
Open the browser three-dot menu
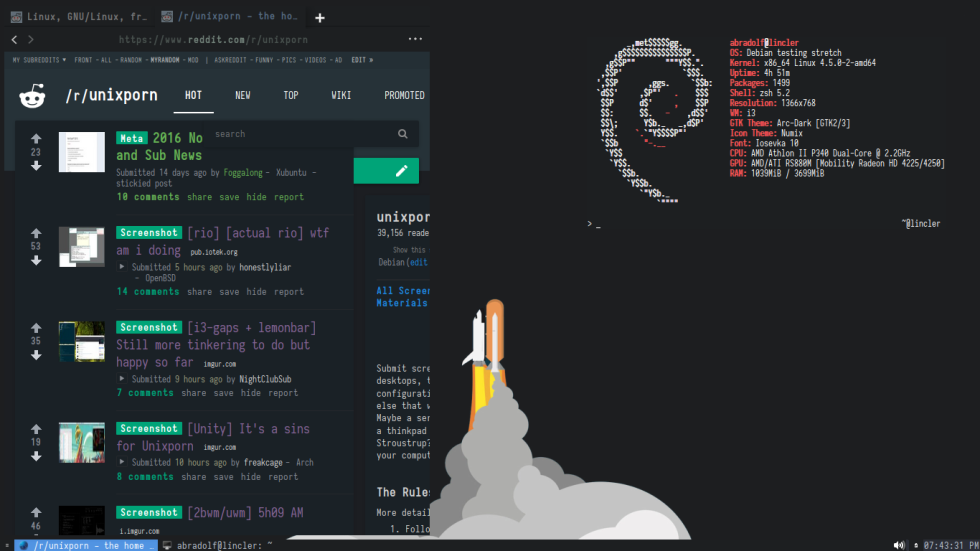coord(415,39)
